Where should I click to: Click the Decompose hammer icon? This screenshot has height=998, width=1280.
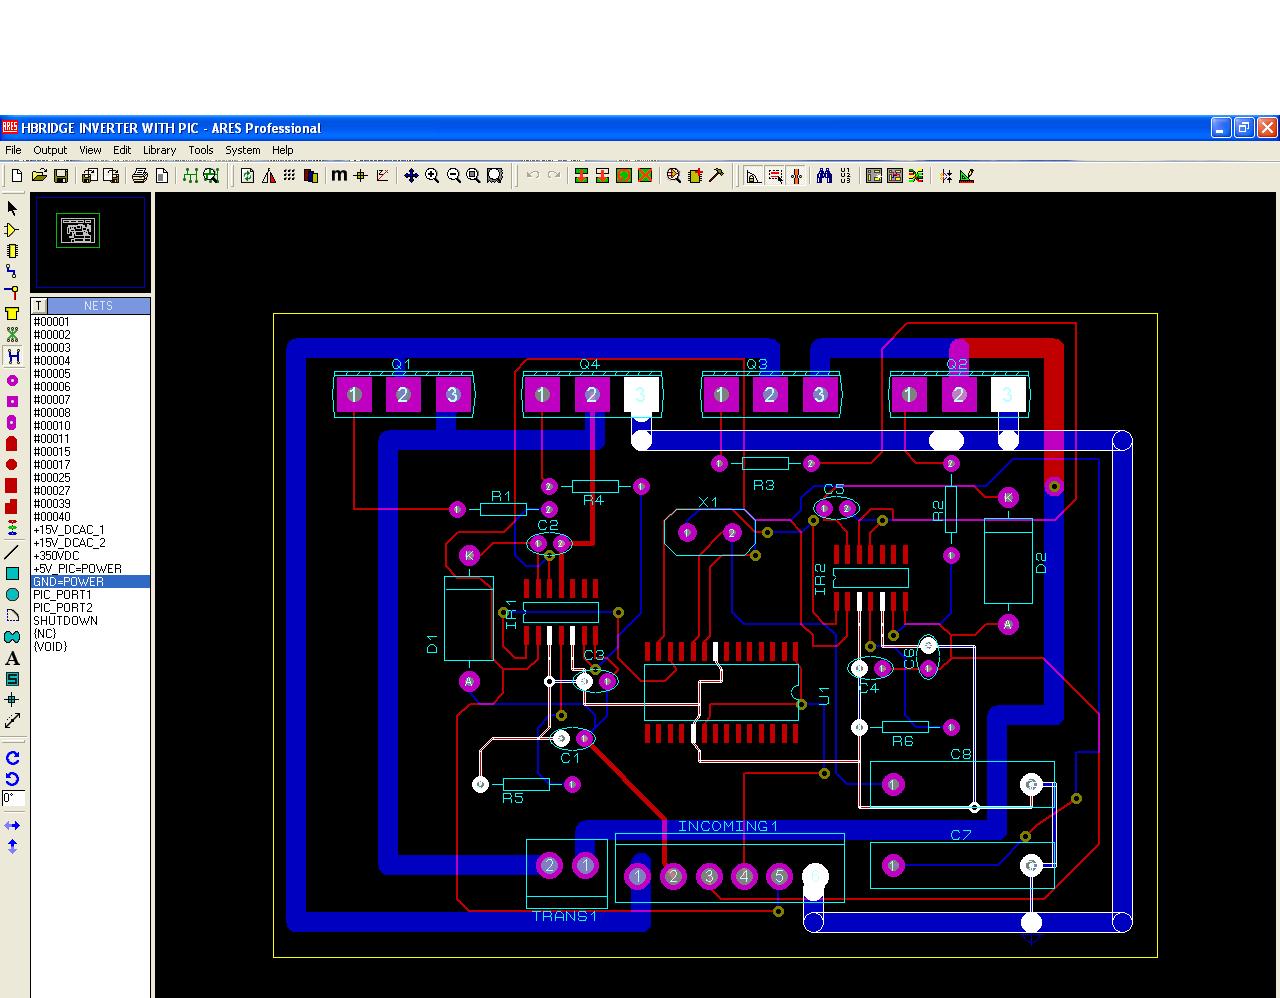pos(716,176)
